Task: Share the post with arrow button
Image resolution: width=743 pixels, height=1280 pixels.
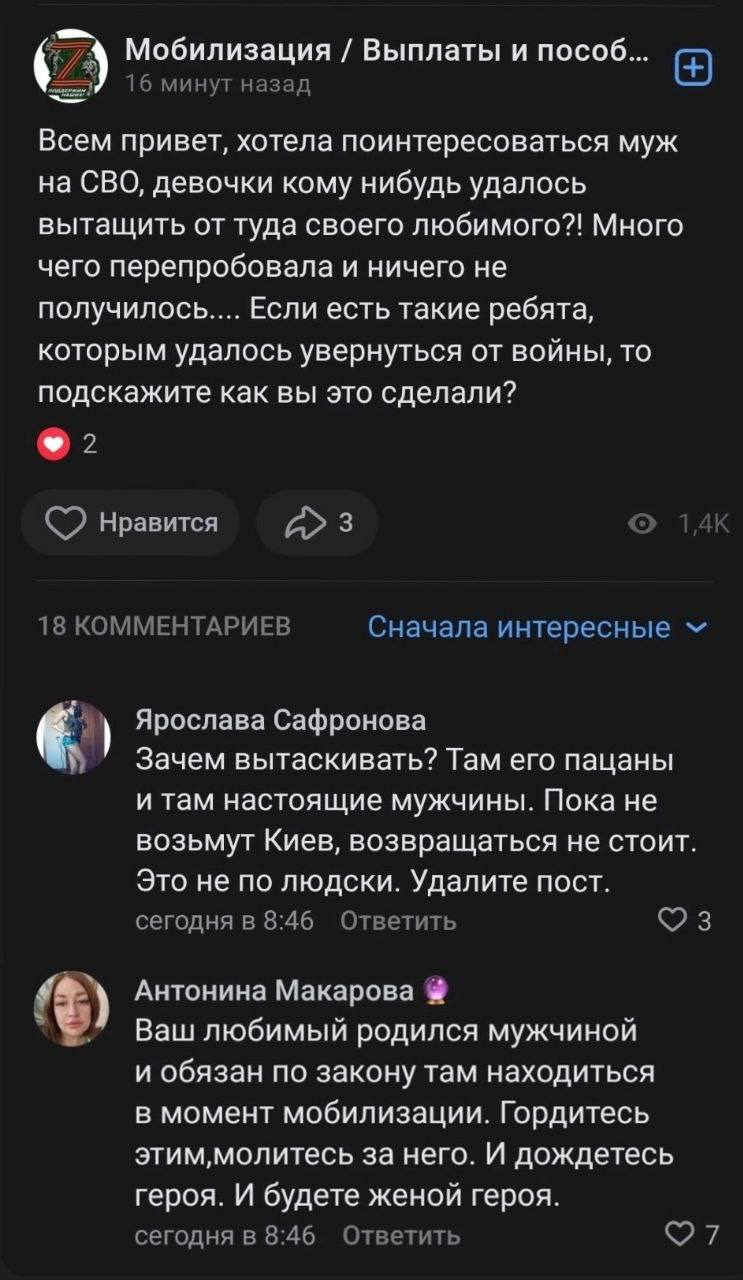Action: pyautogui.click(x=317, y=523)
